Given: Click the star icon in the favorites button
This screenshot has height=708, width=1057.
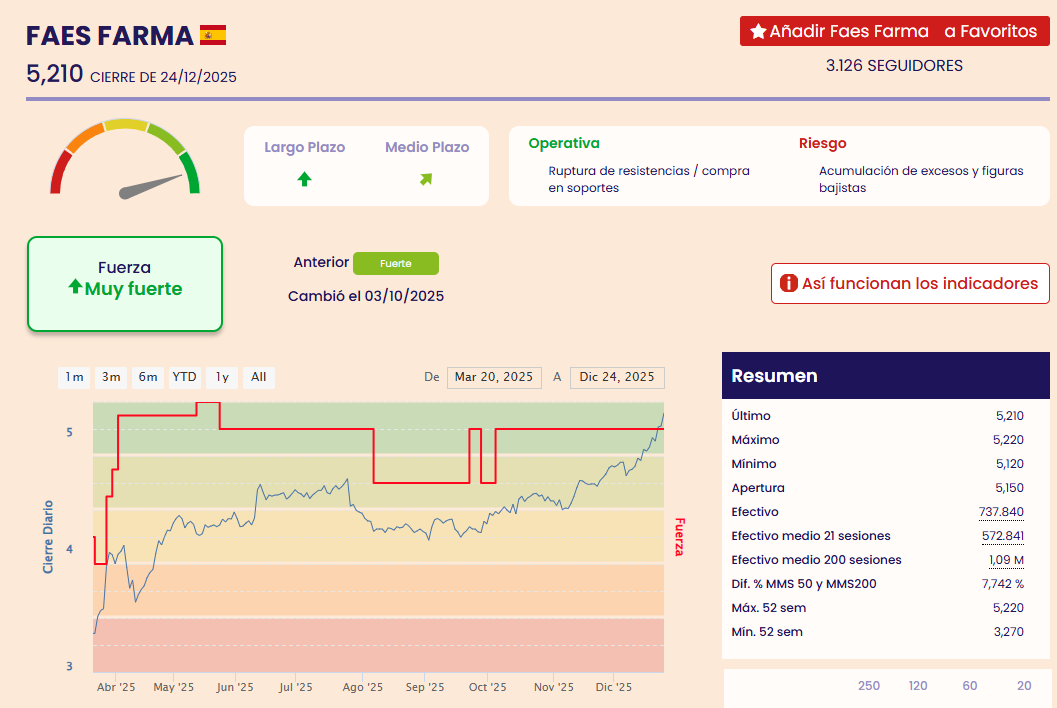Looking at the screenshot, I should pyautogui.click(x=758, y=32).
